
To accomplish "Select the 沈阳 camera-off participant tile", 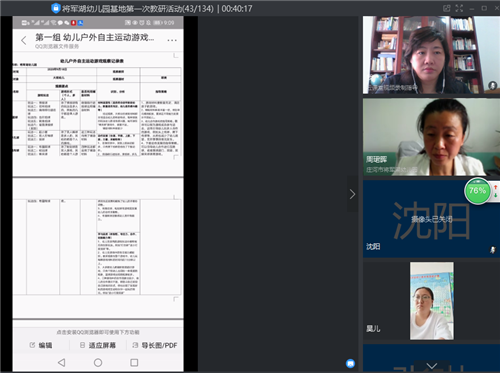I will 431,219.
